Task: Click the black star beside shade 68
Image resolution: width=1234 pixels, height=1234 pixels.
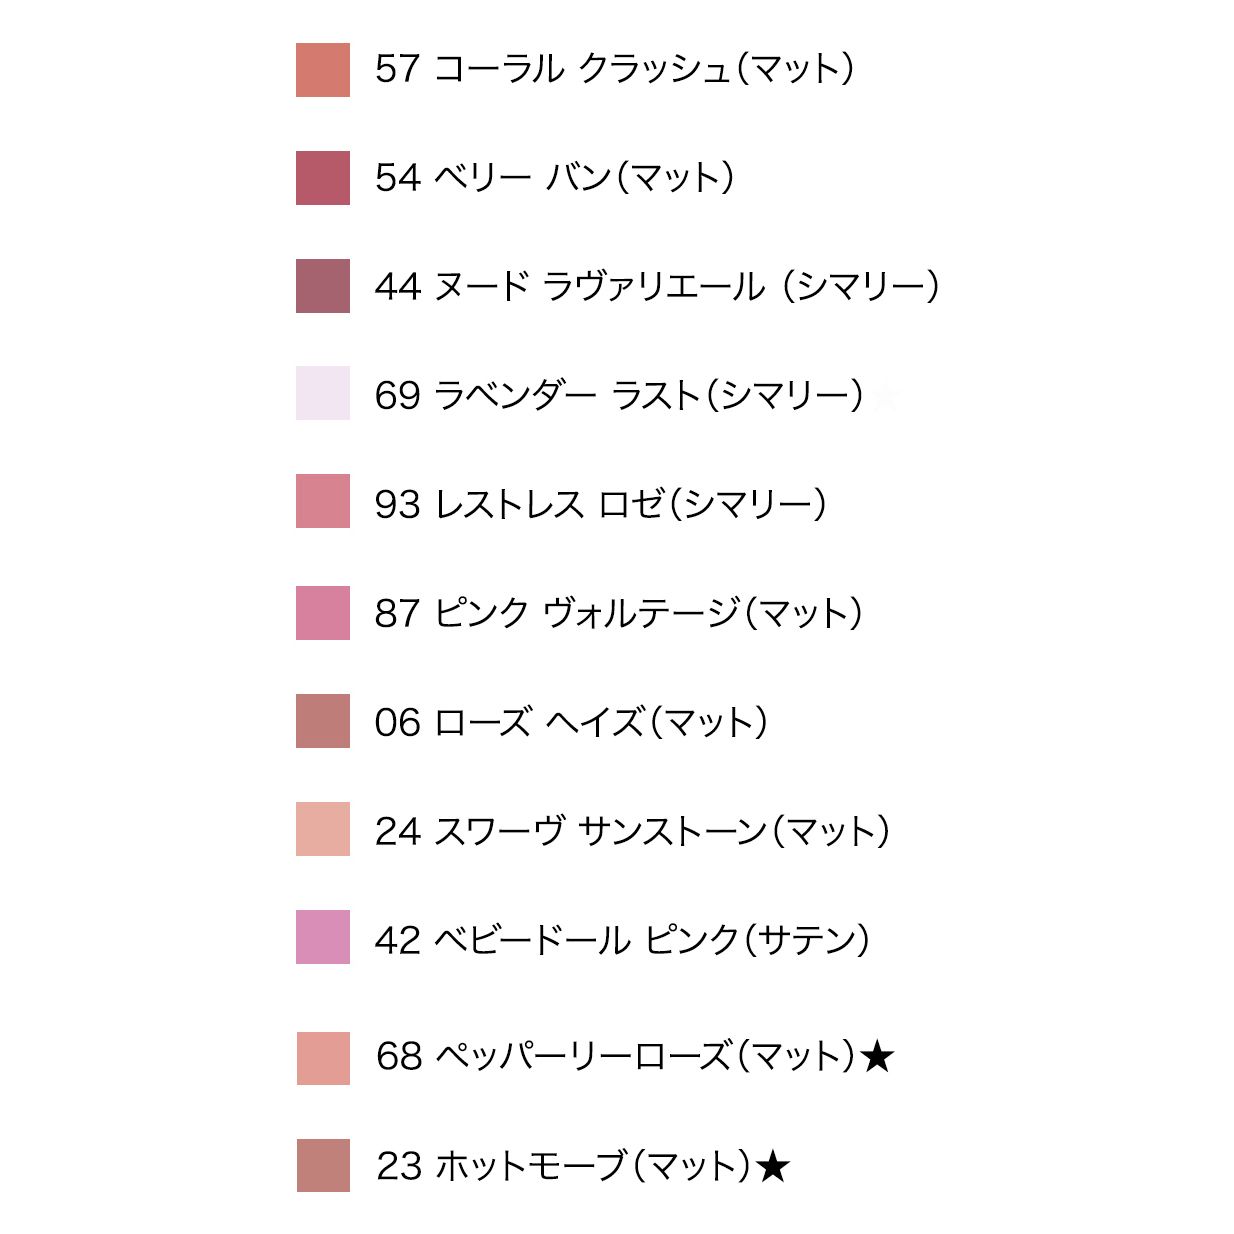Action: [877, 1057]
